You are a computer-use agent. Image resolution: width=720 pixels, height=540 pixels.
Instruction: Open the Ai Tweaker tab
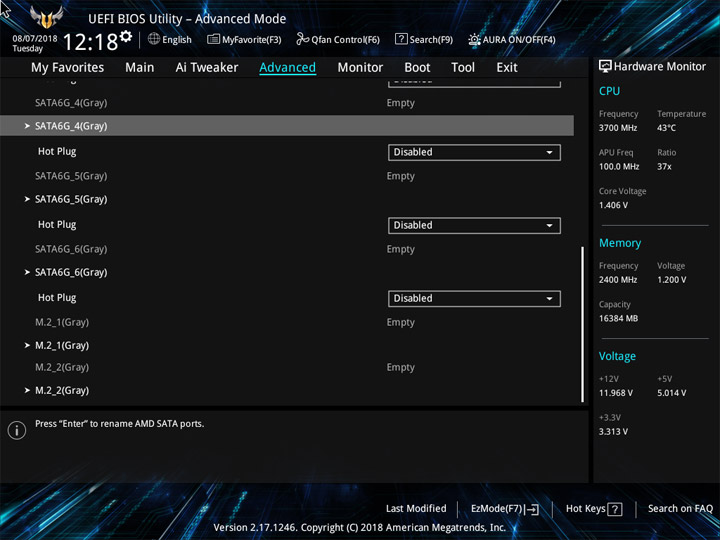click(207, 68)
